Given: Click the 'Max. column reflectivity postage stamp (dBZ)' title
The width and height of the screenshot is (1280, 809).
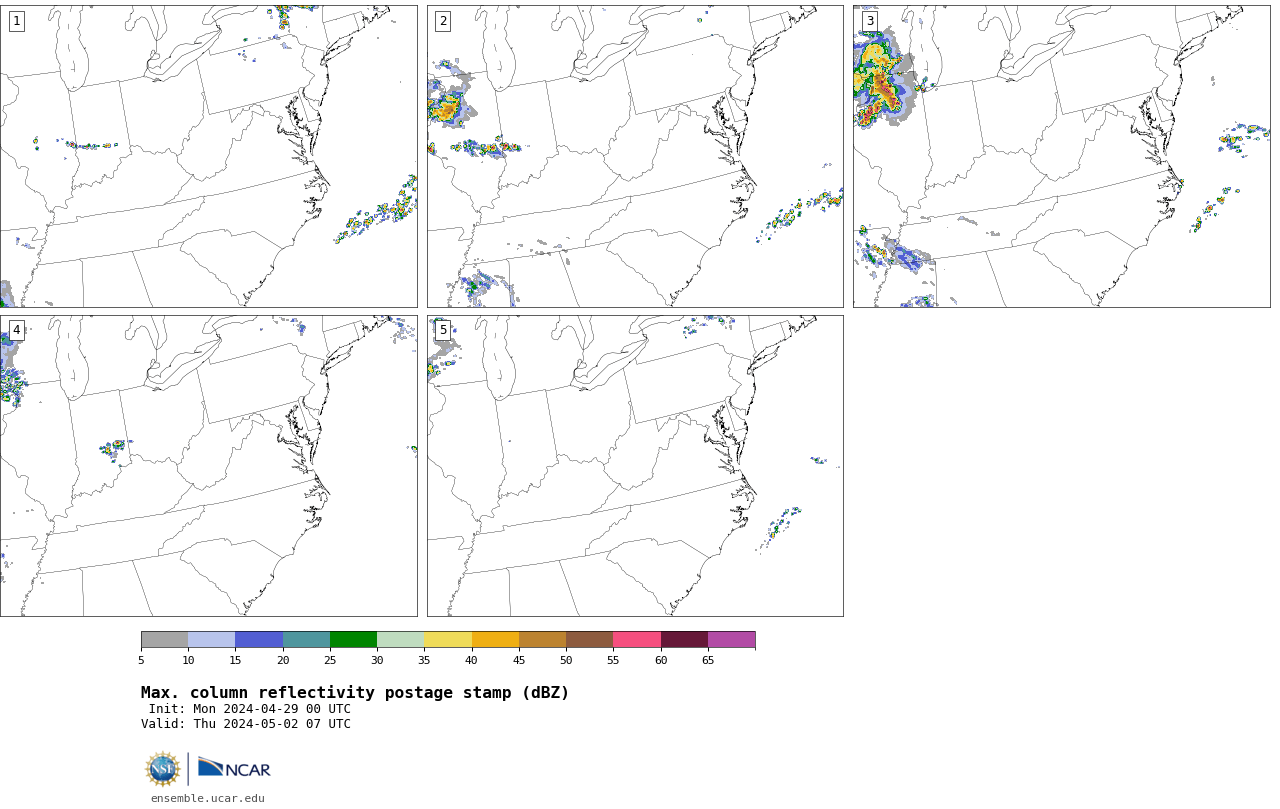Looking at the screenshot, I should click(x=355, y=693).
